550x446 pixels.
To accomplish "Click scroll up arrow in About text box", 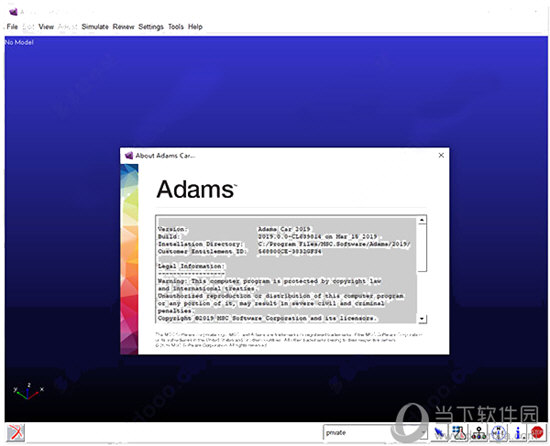I will pos(422,220).
